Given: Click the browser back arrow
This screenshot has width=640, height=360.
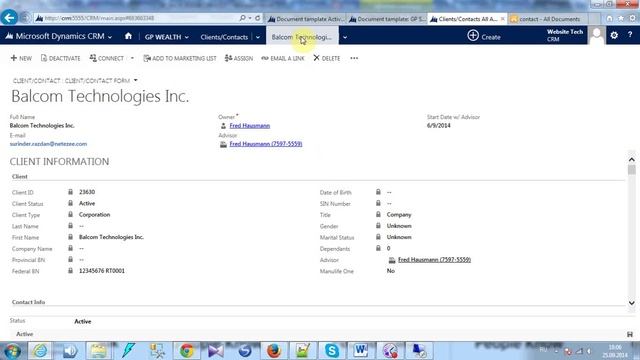Looking at the screenshot, I should pos(9,18).
